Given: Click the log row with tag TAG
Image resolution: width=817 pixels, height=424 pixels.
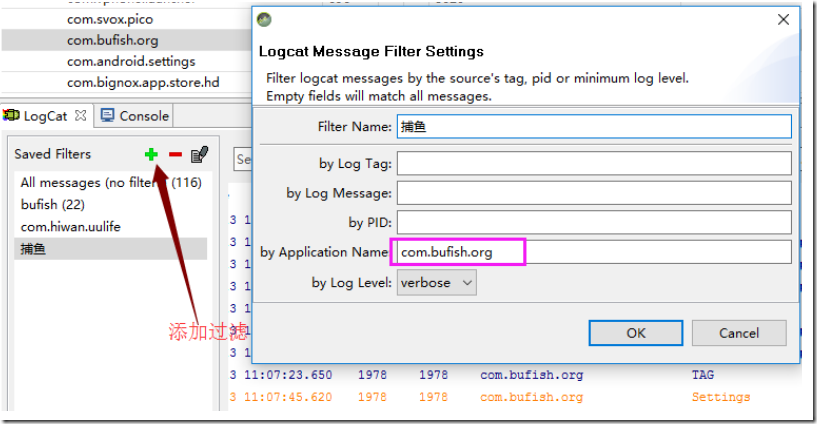Looking at the screenshot, I should click(x=513, y=375).
